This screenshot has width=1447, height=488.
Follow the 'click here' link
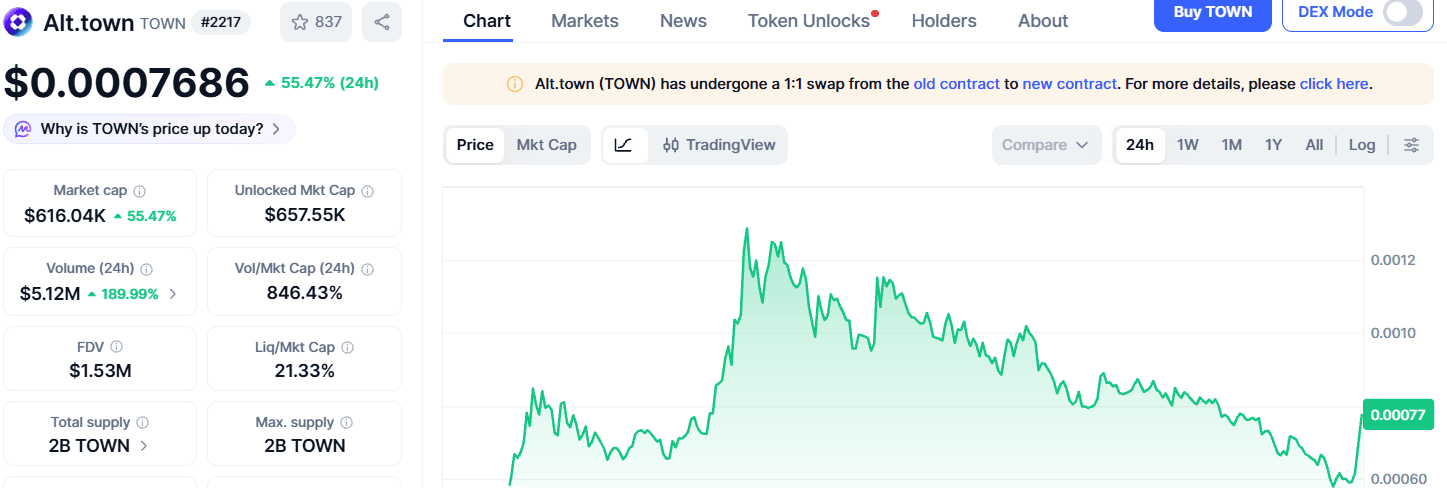1334,84
